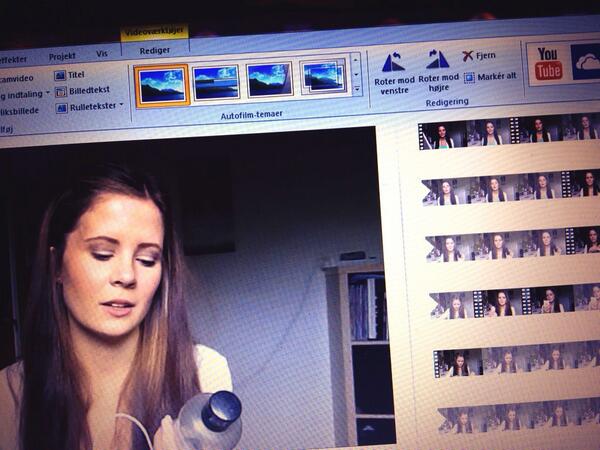
Task: Expand the Autofilm themes gallery
Action: (357, 89)
